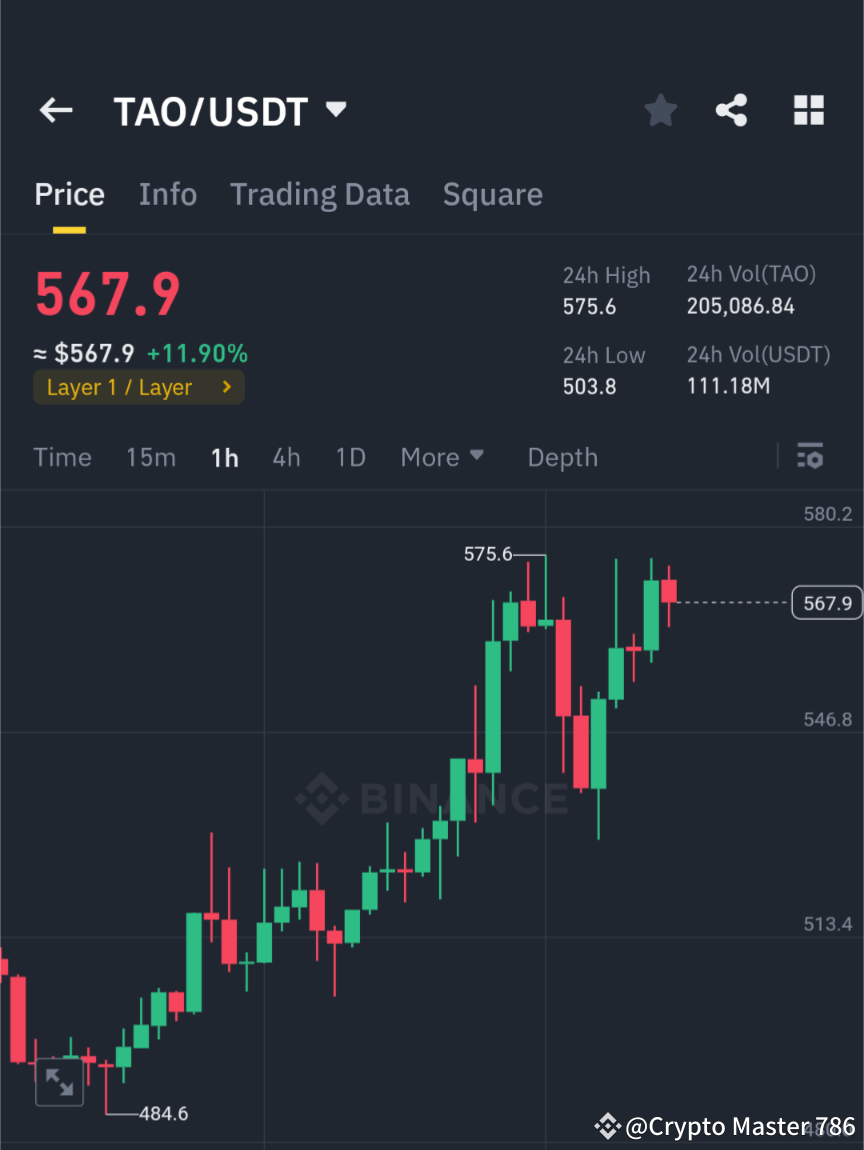The image size is (864, 1150).
Task: Navigate back using the arrow icon
Action: tap(55, 111)
